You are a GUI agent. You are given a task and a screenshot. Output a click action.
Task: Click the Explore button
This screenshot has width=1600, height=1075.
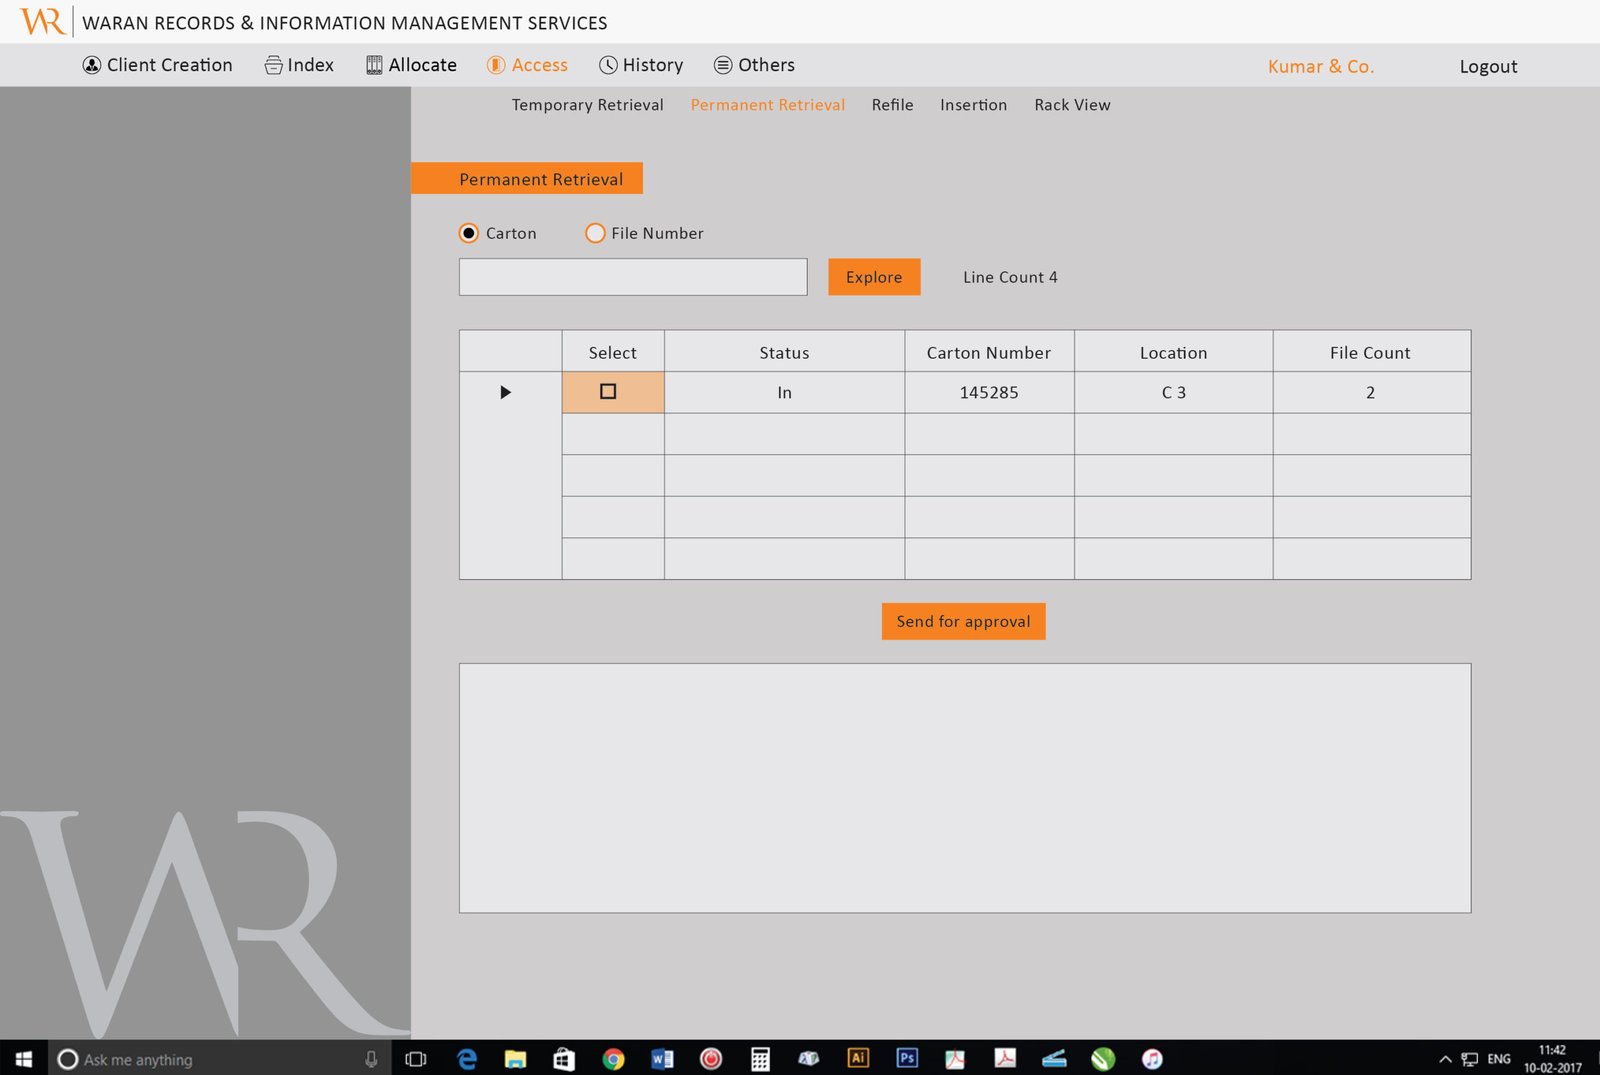[874, 277]
